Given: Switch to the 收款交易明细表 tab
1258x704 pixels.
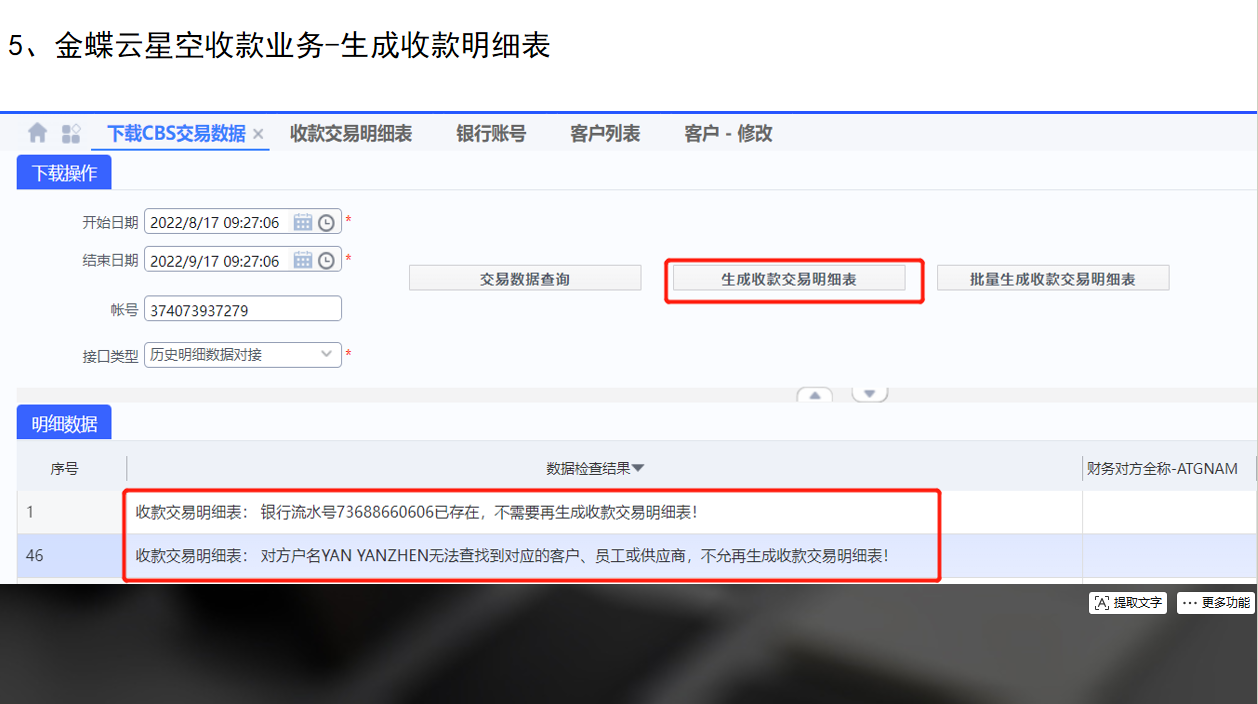Looking at the screenshot, I should [351, 134].
